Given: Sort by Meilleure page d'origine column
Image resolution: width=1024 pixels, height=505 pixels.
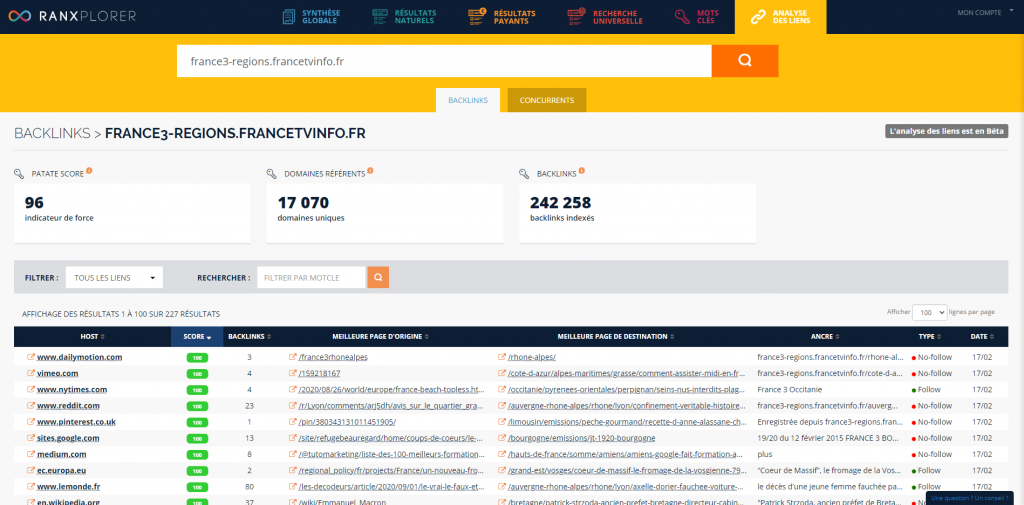Looking at the screenshot, I should pos(381,336).
